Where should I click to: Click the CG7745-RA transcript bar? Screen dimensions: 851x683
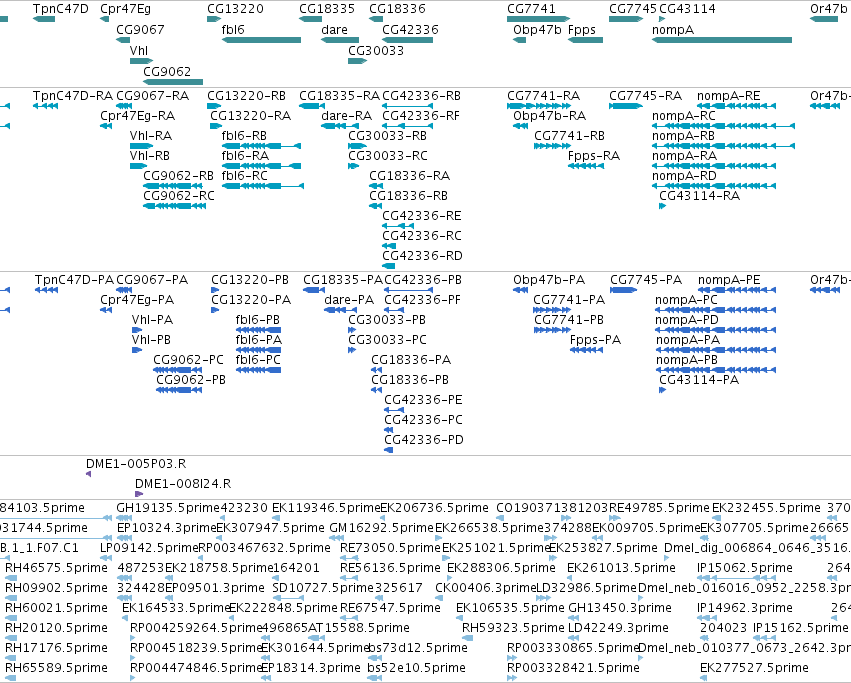[x=626, y=106]
